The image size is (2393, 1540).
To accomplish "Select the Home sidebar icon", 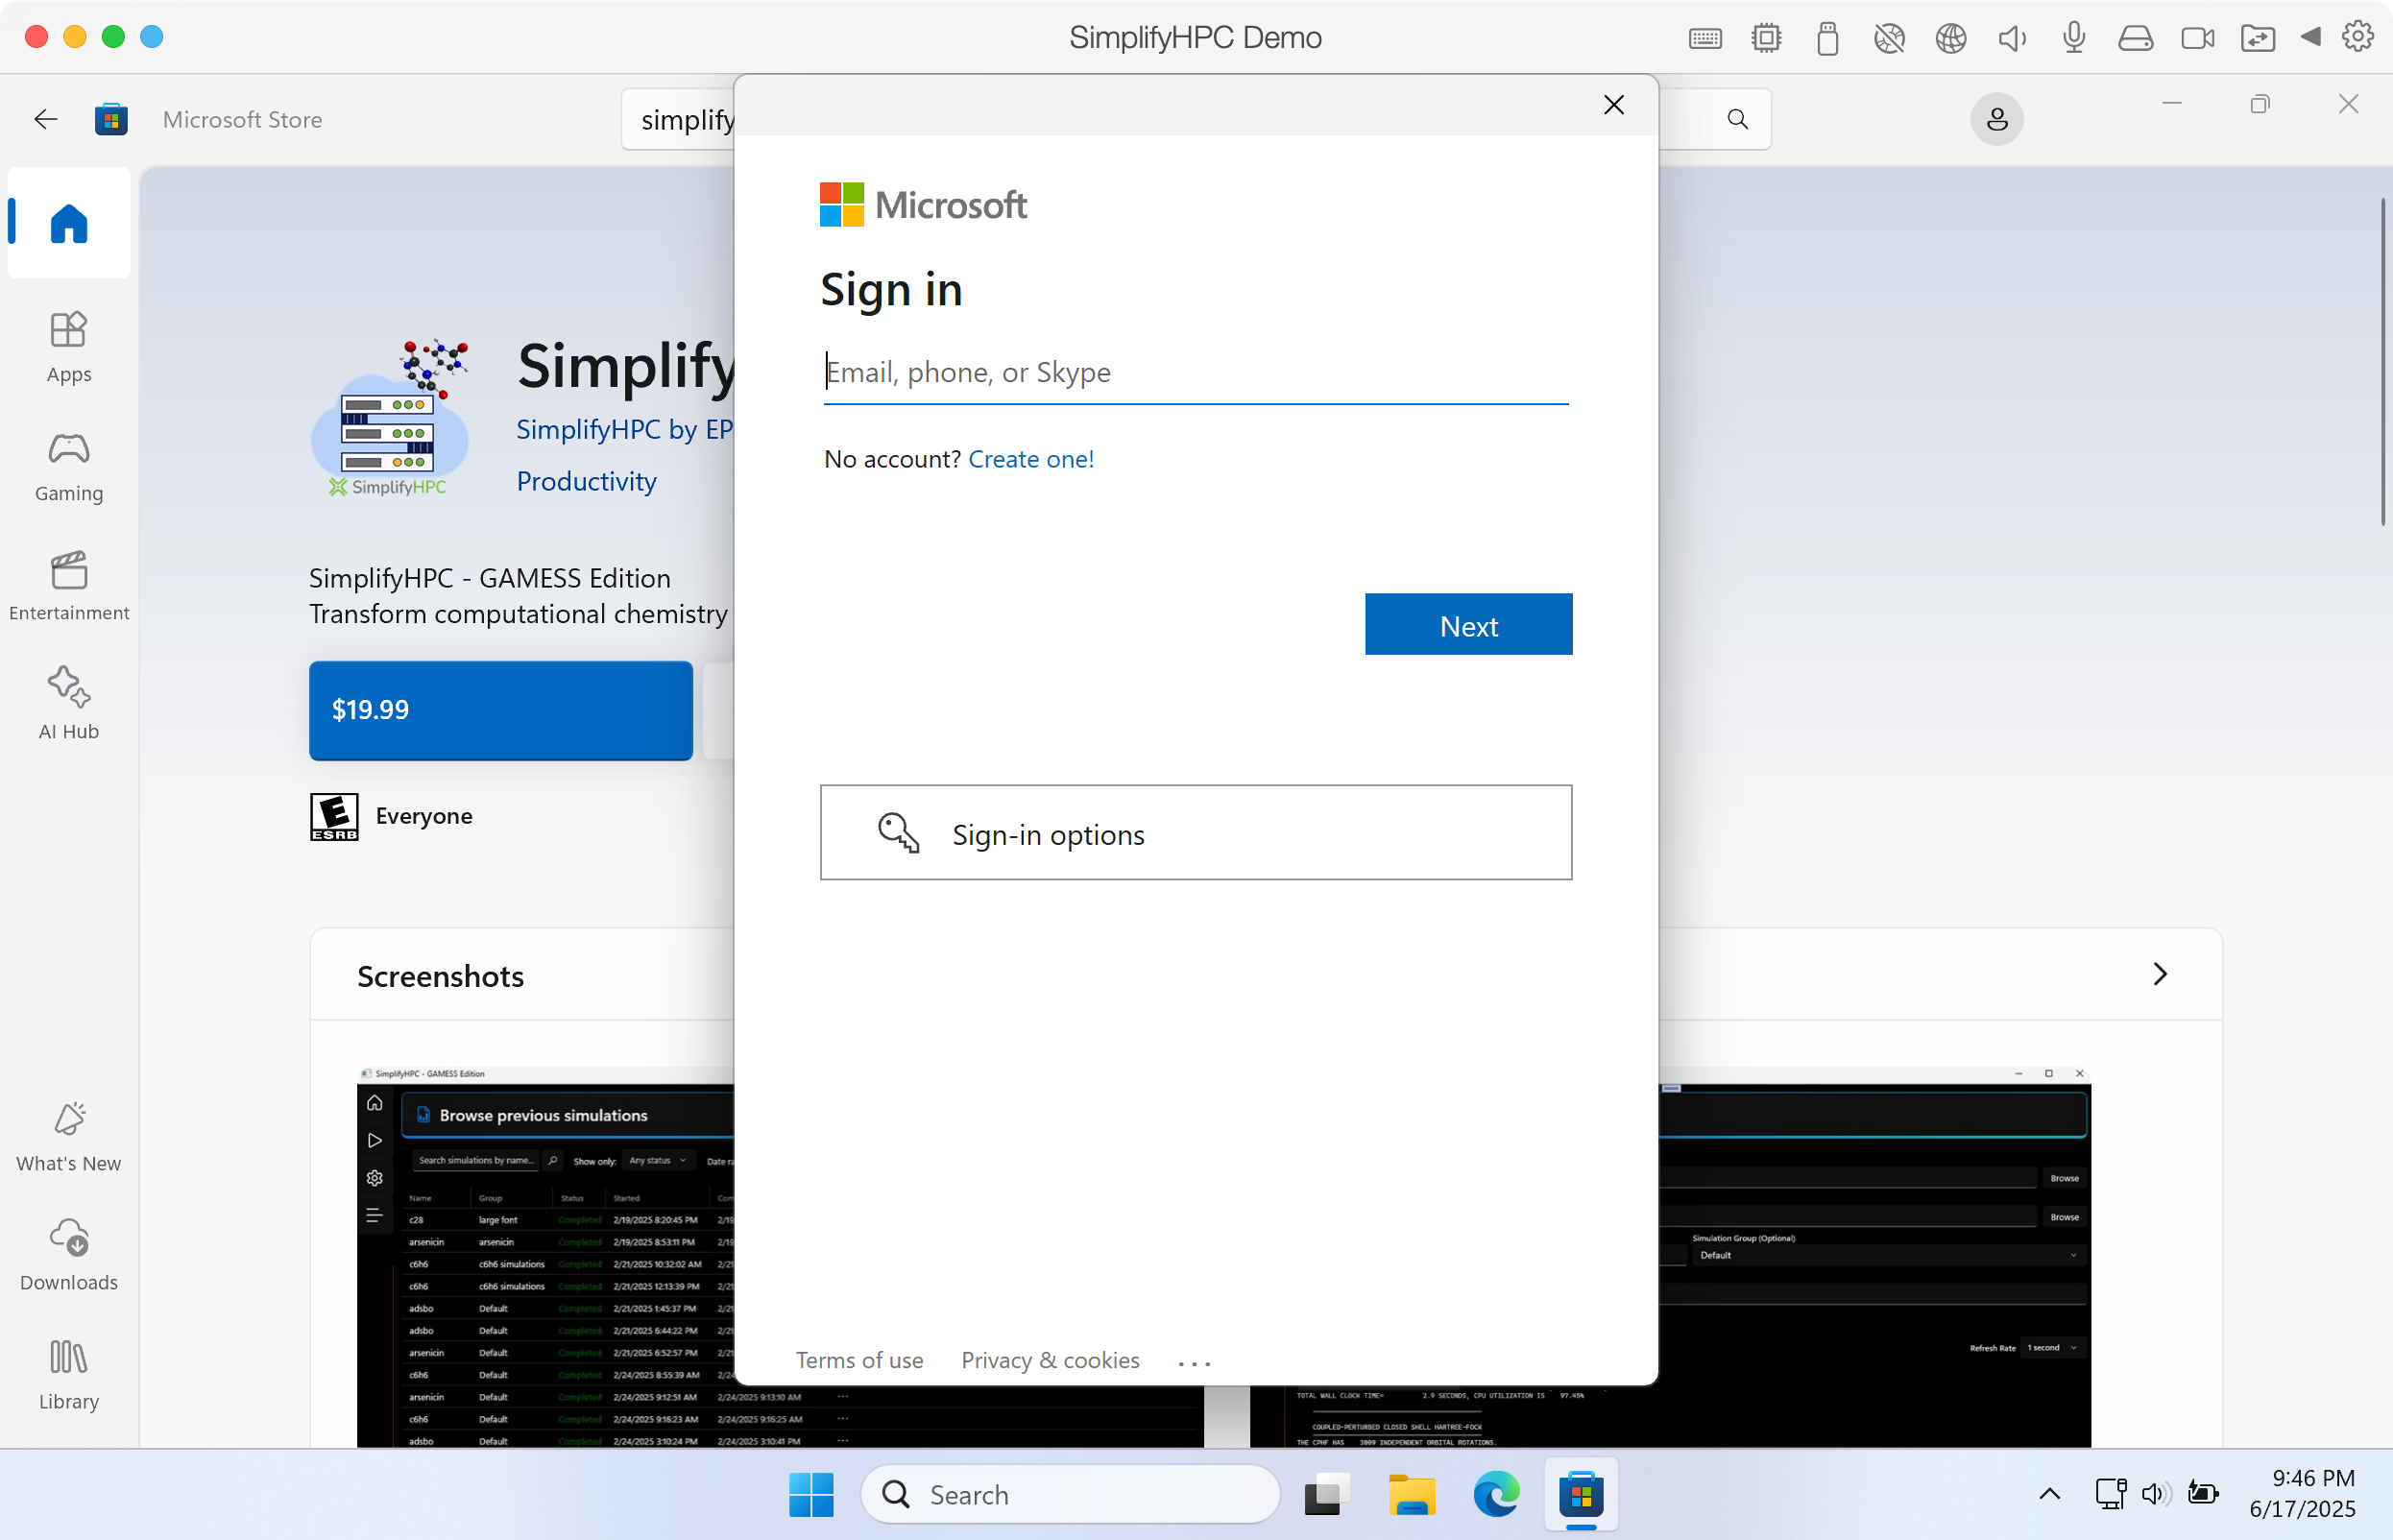I will [x=68, y=222].
